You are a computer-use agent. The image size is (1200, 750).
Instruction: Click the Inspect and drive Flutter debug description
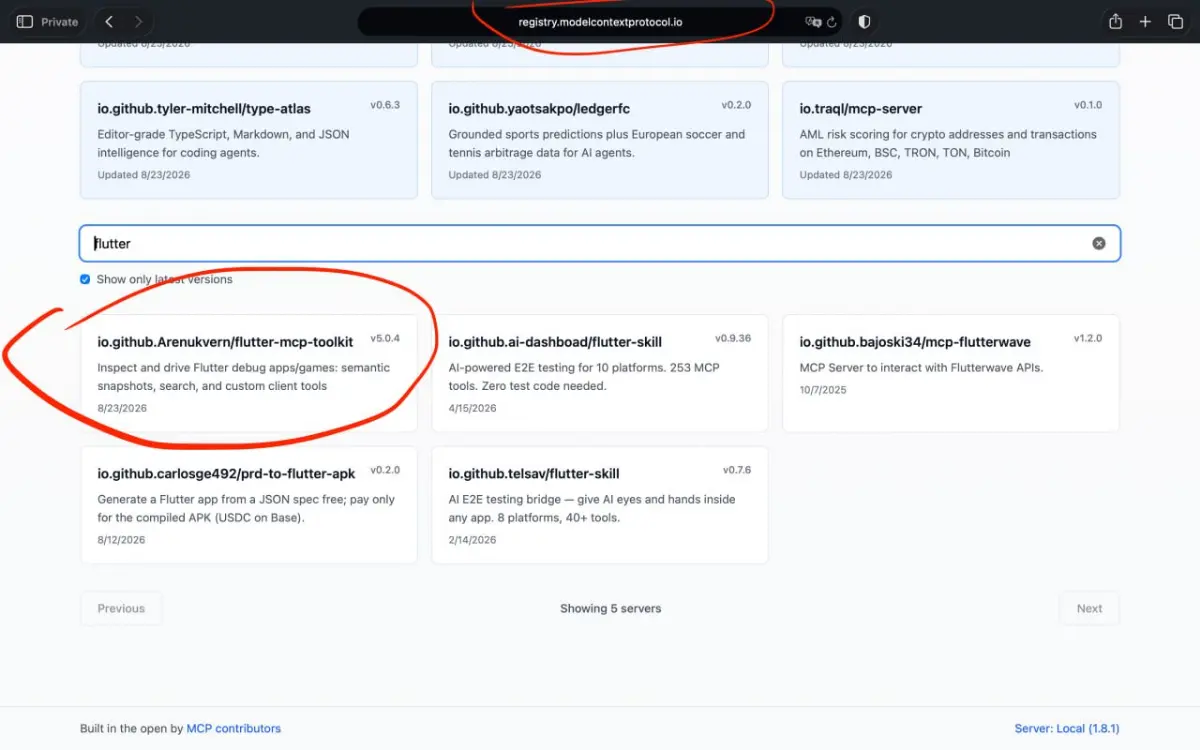tap(244, 376)
